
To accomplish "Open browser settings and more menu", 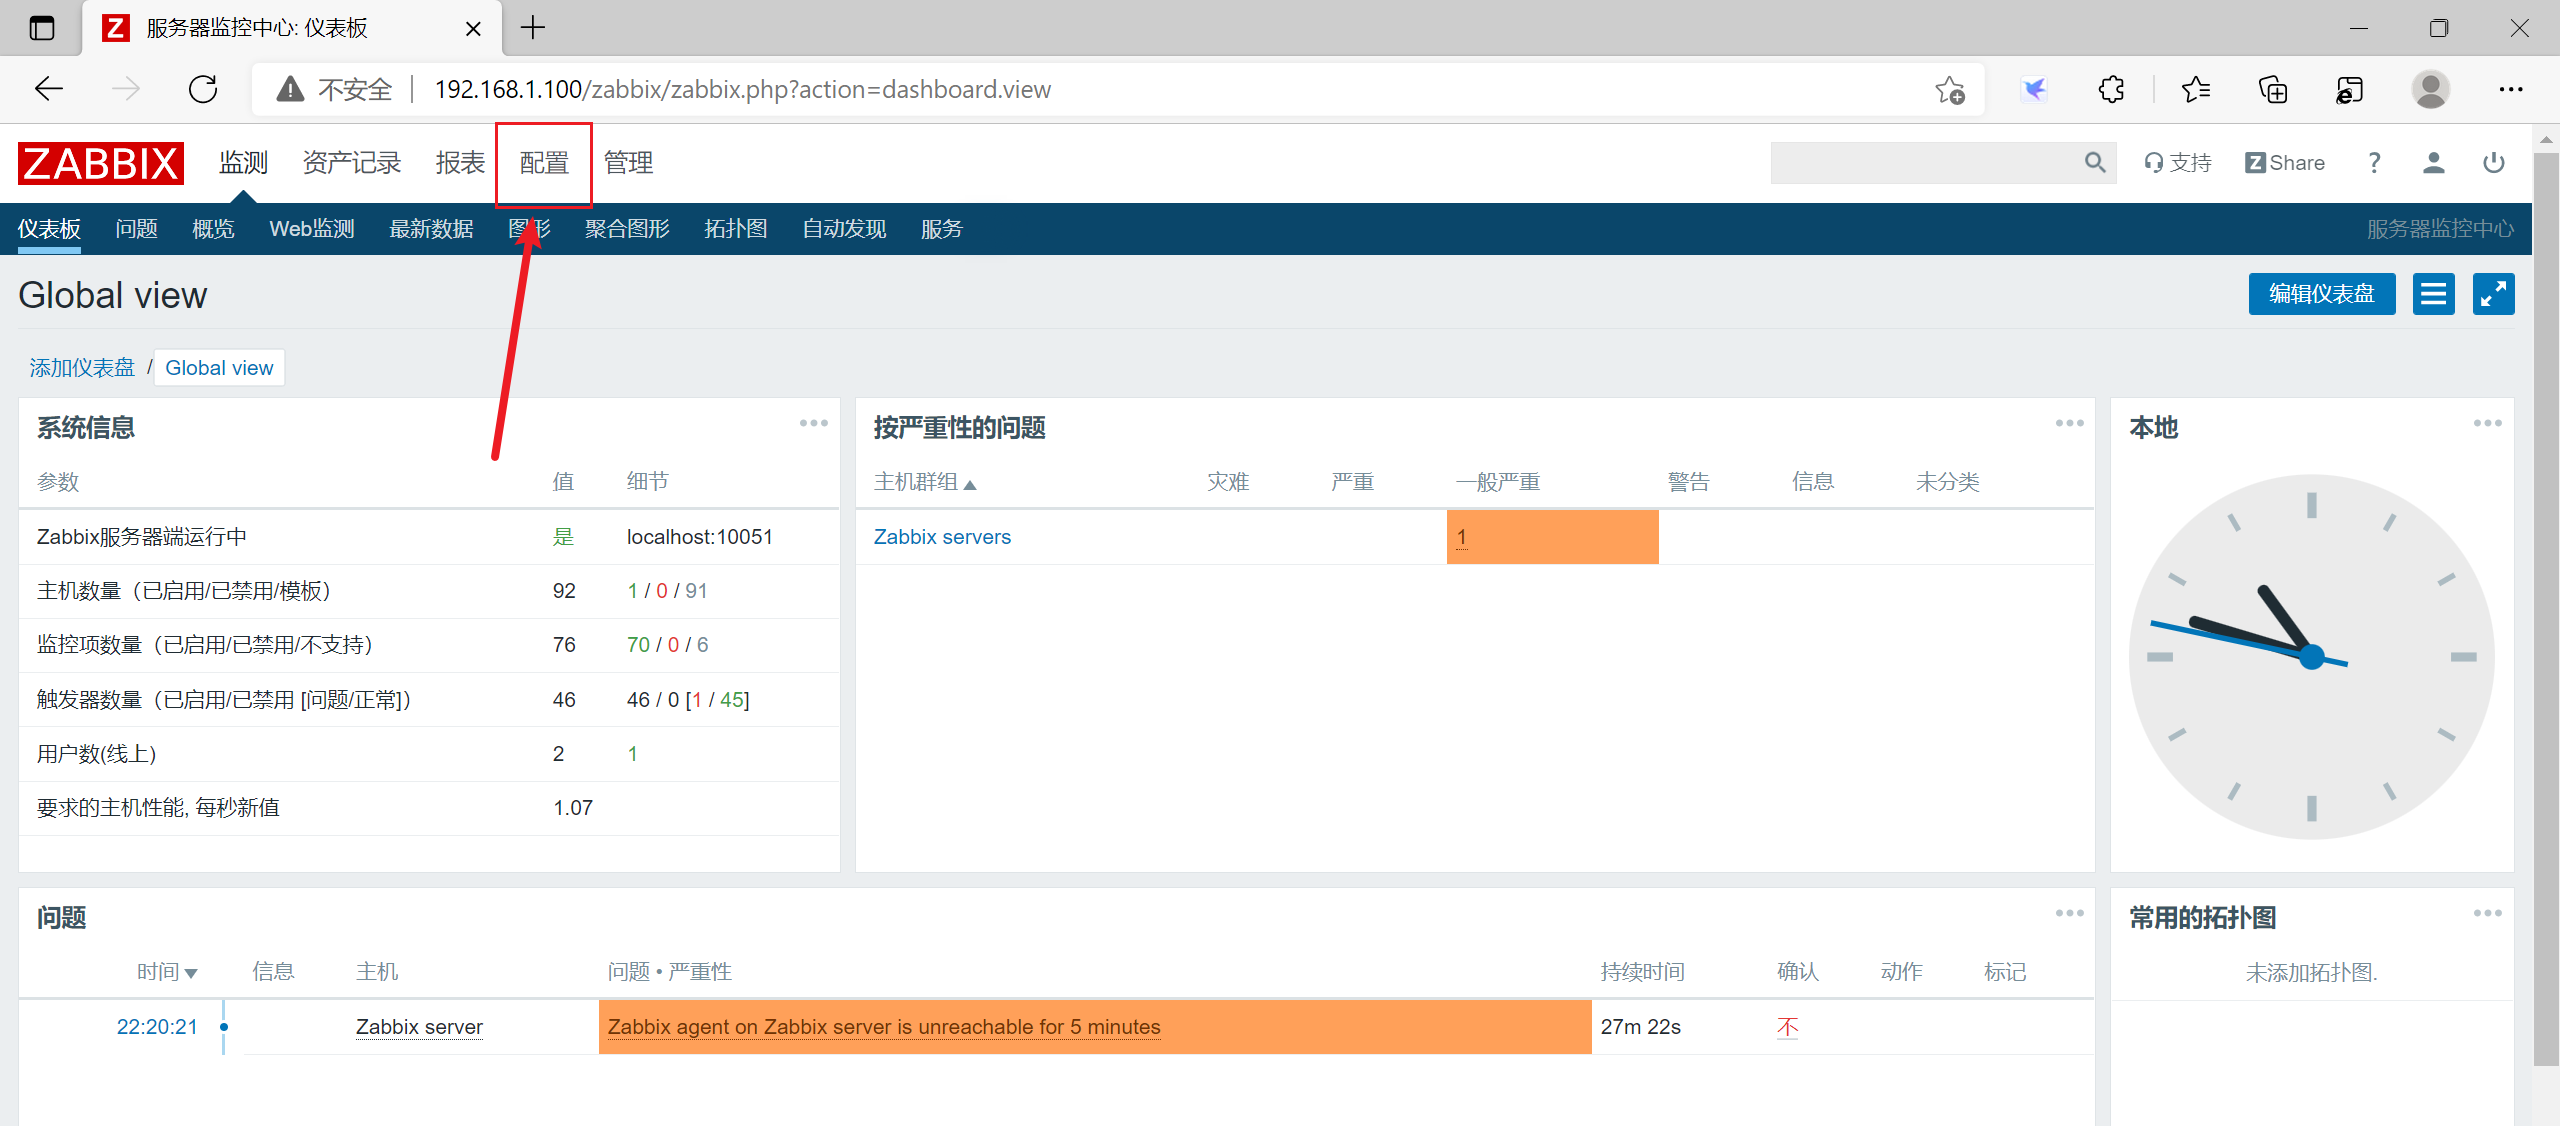I will tap(2511, 89).
